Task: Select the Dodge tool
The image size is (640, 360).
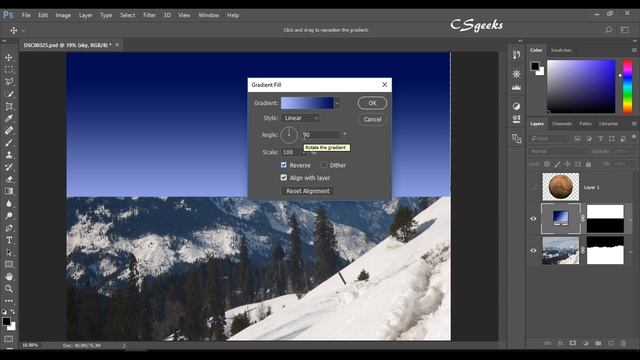Action: click(x=9, y=216)
